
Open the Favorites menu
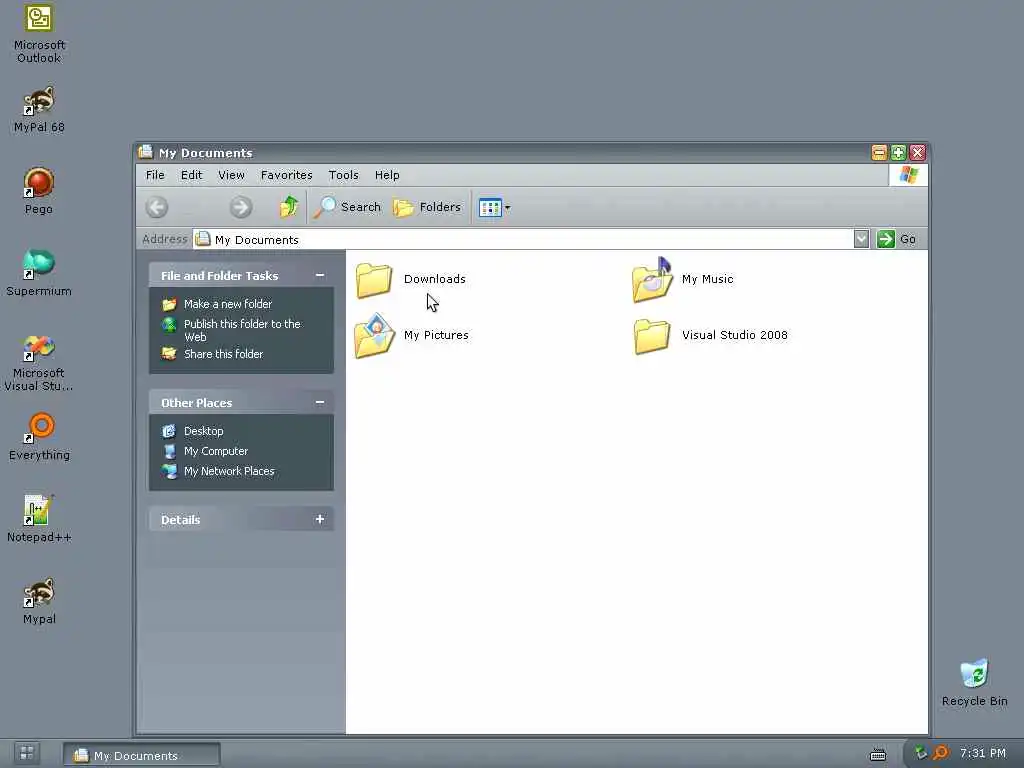[x=286, y=175]
